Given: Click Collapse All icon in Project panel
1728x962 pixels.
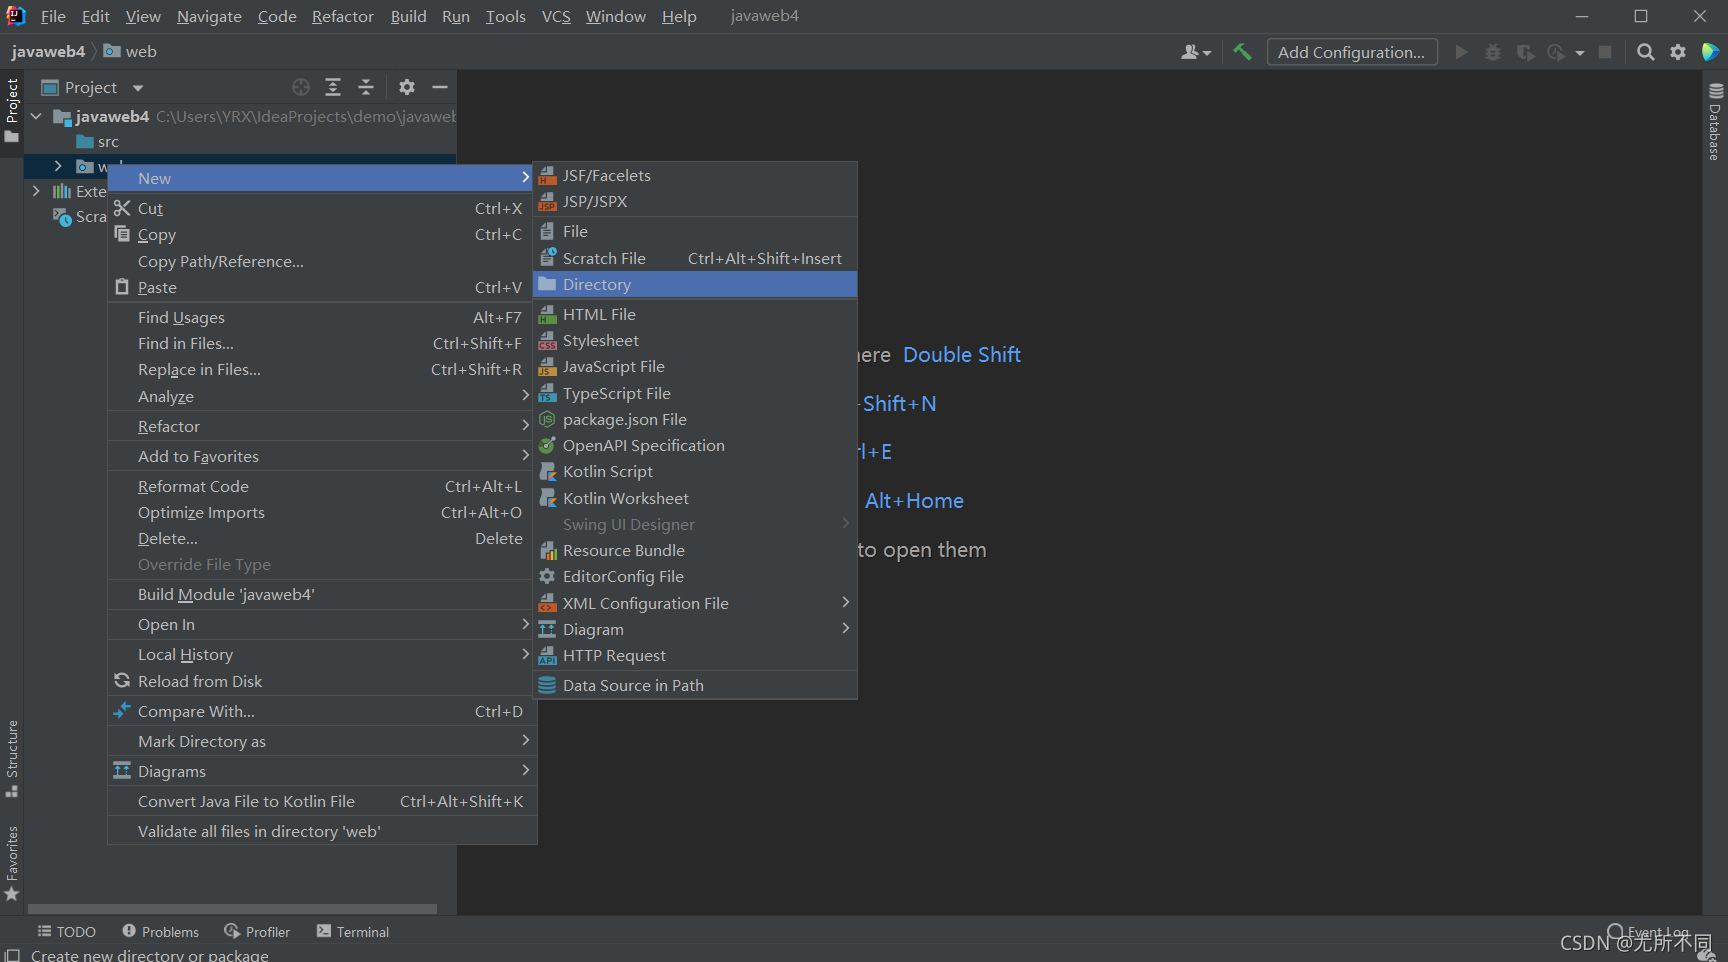Looking at the screenshot, I should [x=366, y=87].
